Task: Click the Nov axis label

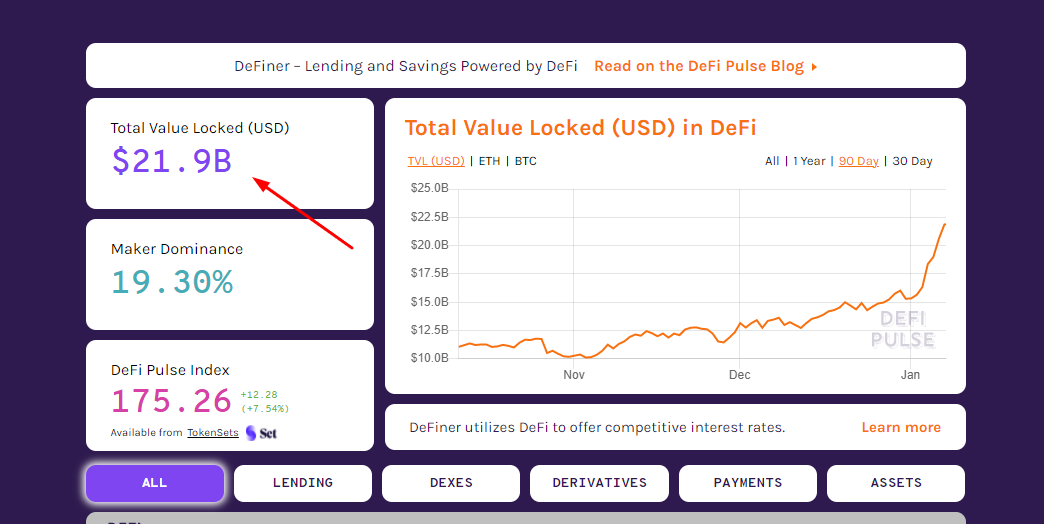Action: coord(574,375)
